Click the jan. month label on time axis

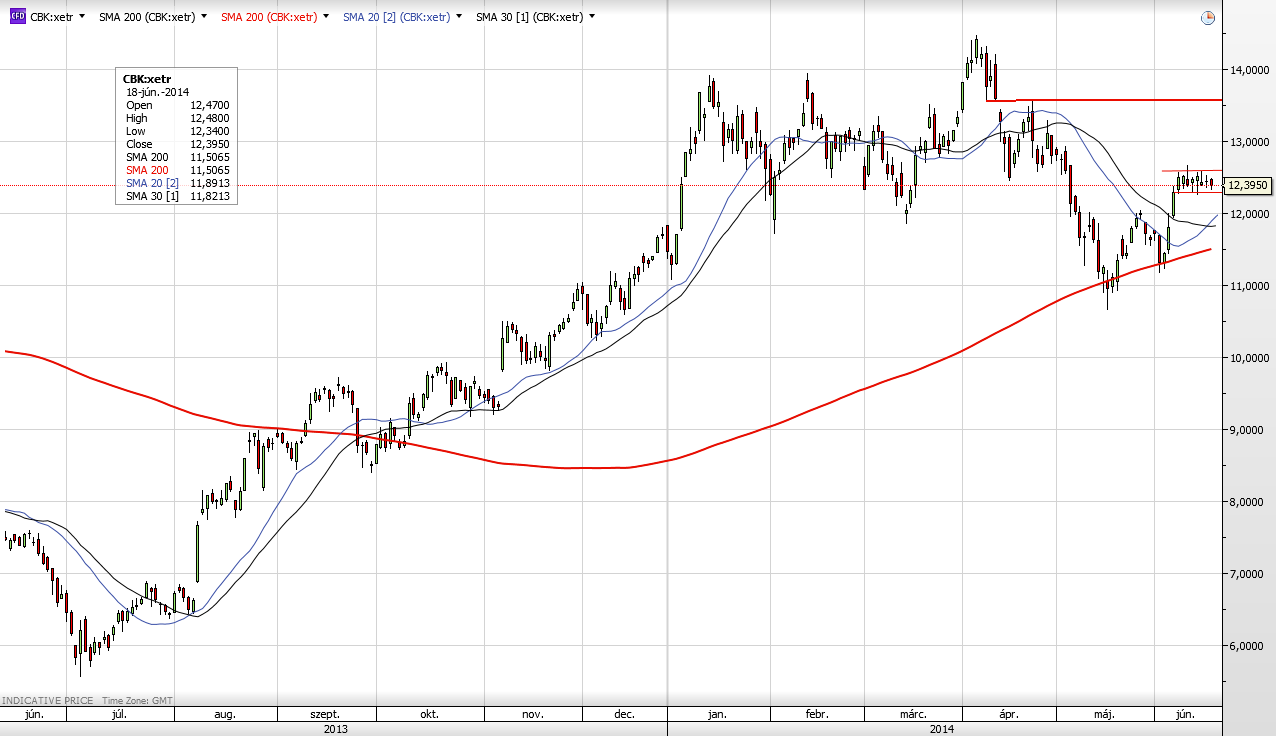pos(717,715)
